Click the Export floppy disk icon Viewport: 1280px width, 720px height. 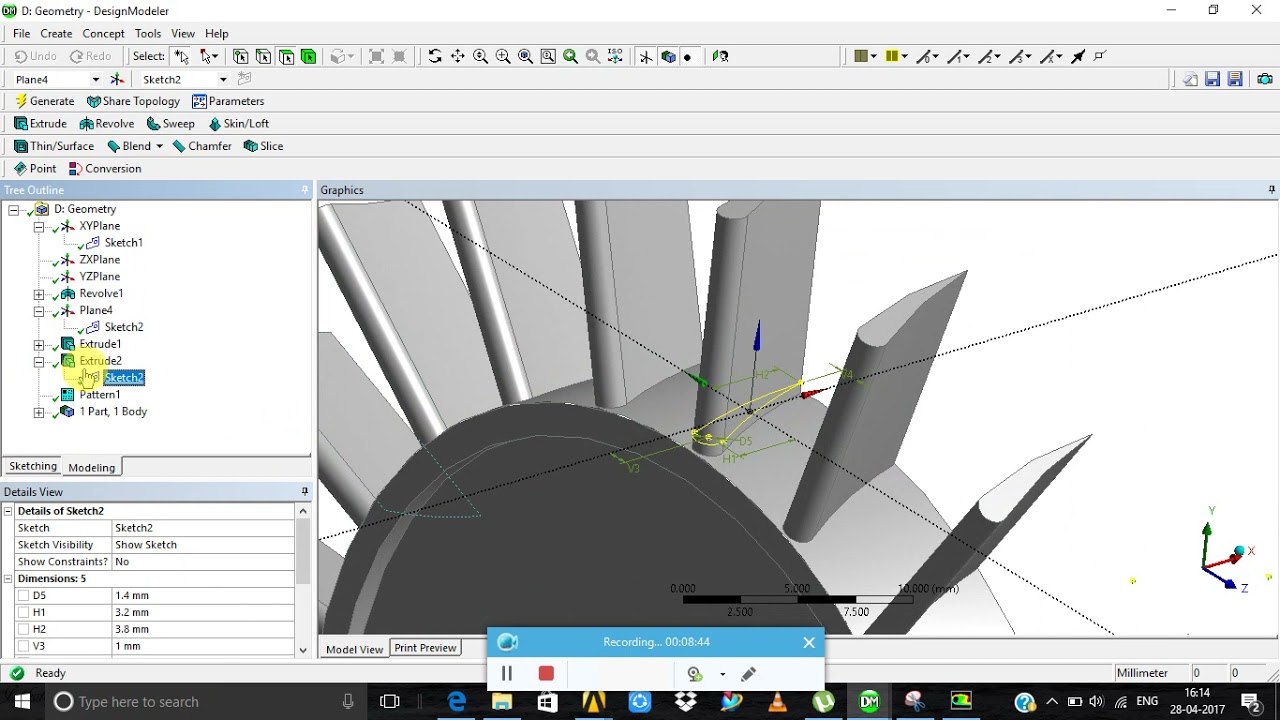point(1236,79)
